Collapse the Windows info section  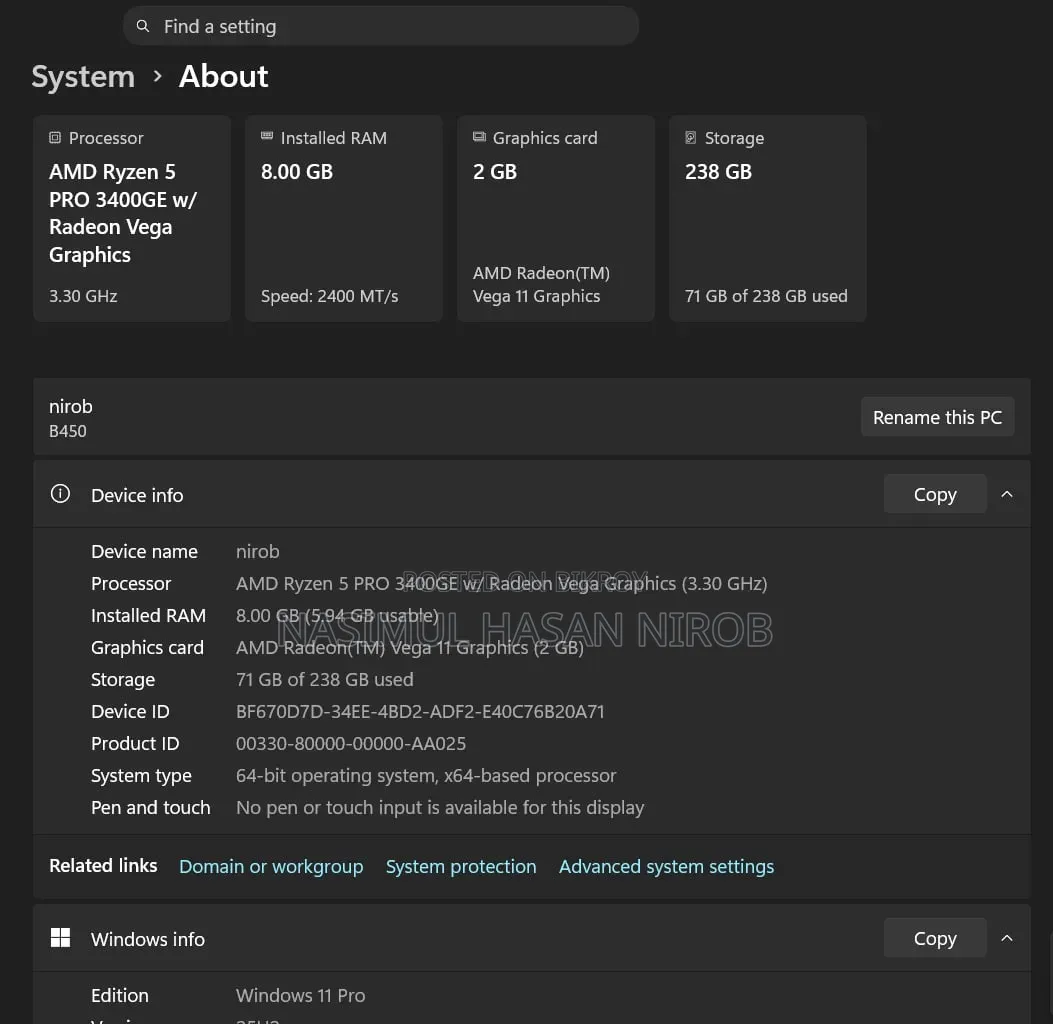(x=1007, y=938)
